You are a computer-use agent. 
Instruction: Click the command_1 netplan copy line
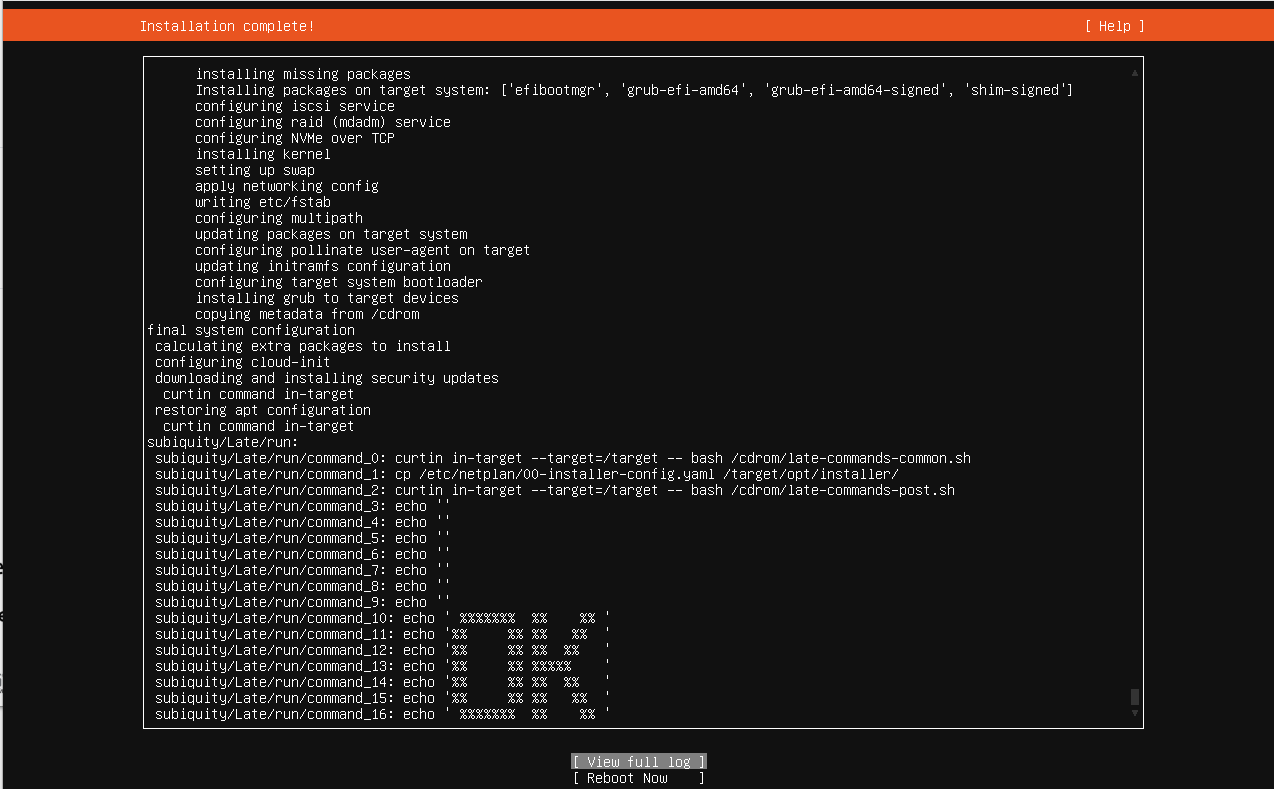coord(526,474)
